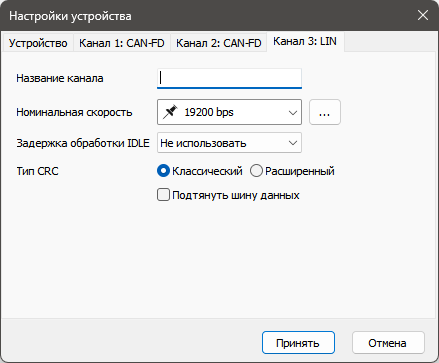Click the Классический label text
This screenshot has height=363, width=439.
(207, 171)
